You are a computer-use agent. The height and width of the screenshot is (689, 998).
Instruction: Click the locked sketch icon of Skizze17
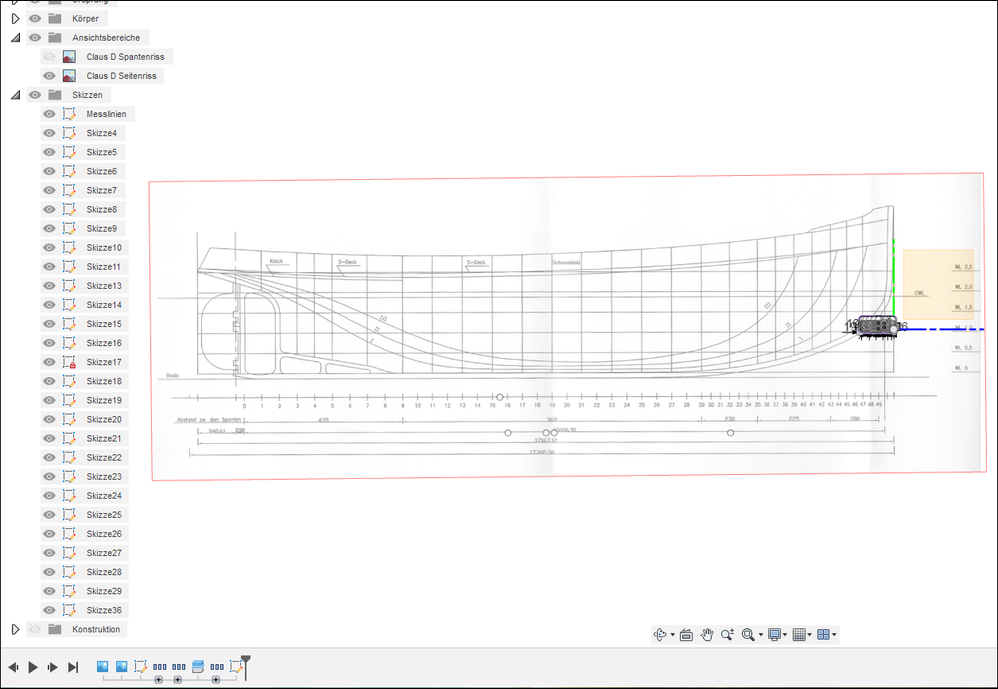69,362
